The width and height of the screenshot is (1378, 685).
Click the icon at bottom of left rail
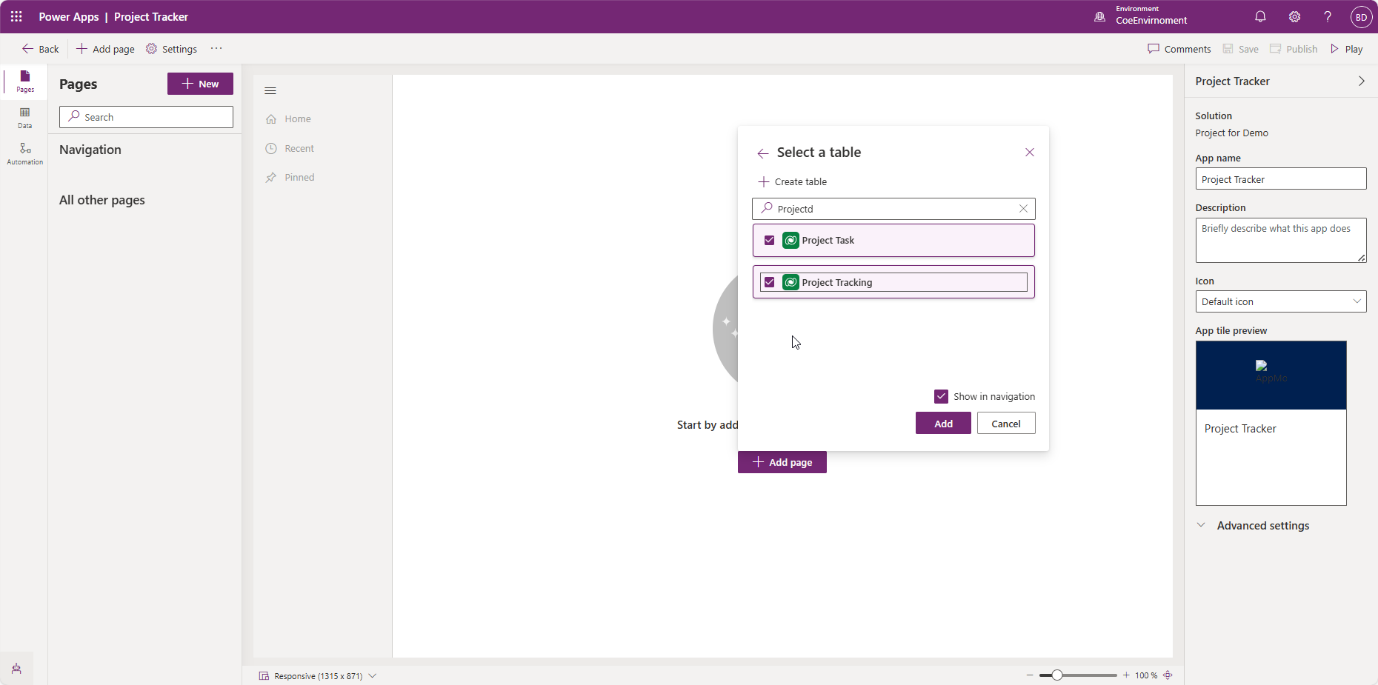pyautogui.click(x=17, y=669)
